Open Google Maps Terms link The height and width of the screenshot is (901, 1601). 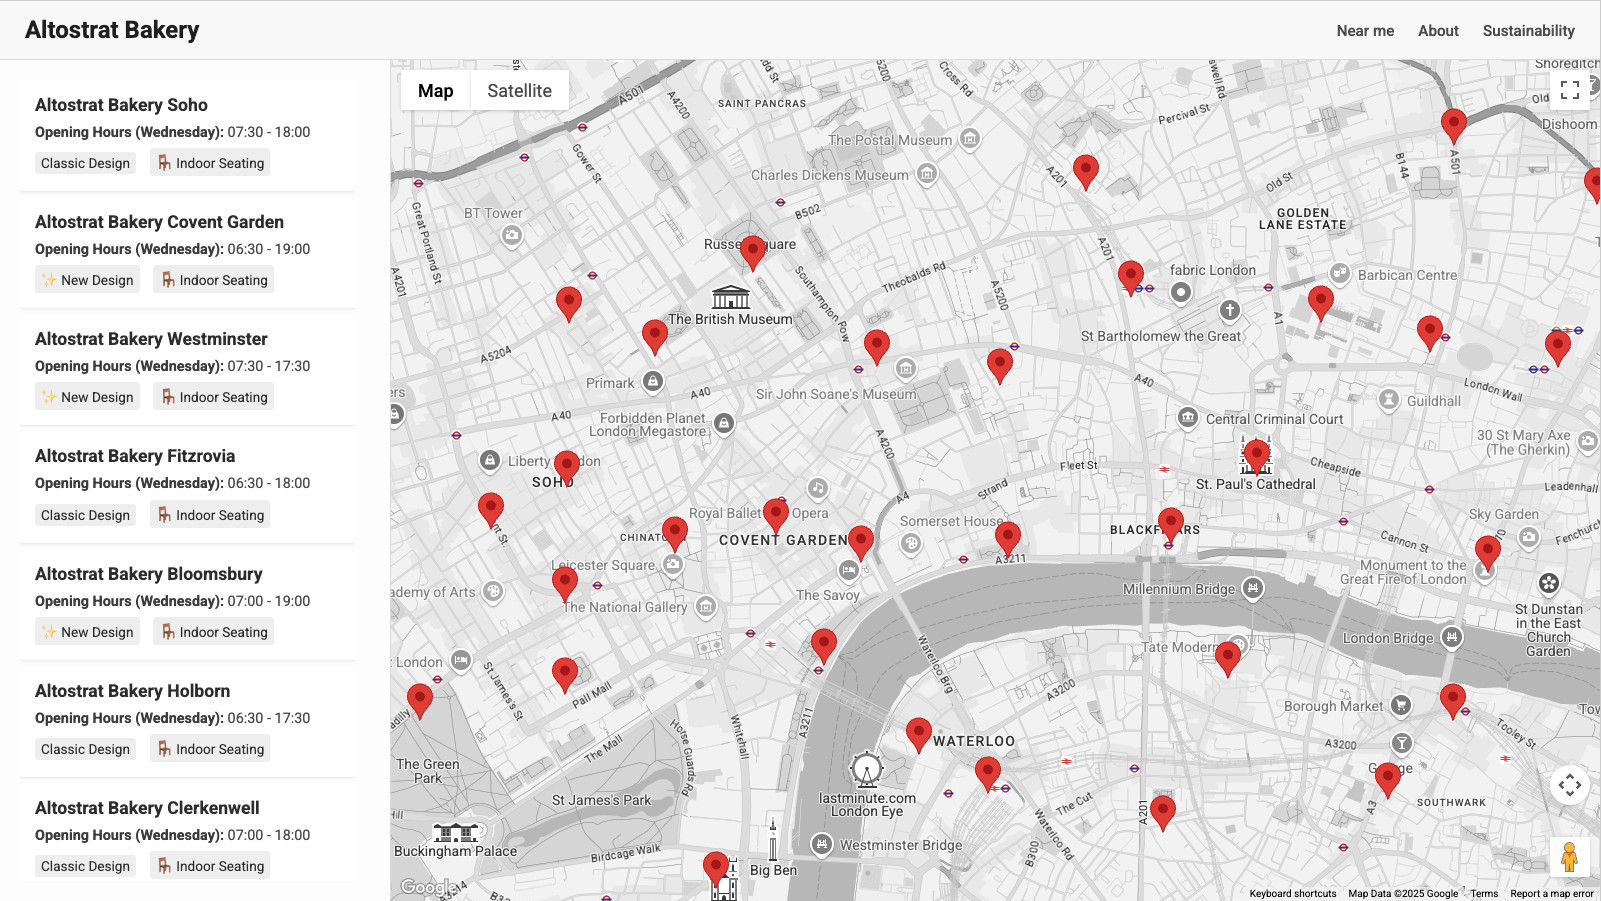click(1483, 894)
